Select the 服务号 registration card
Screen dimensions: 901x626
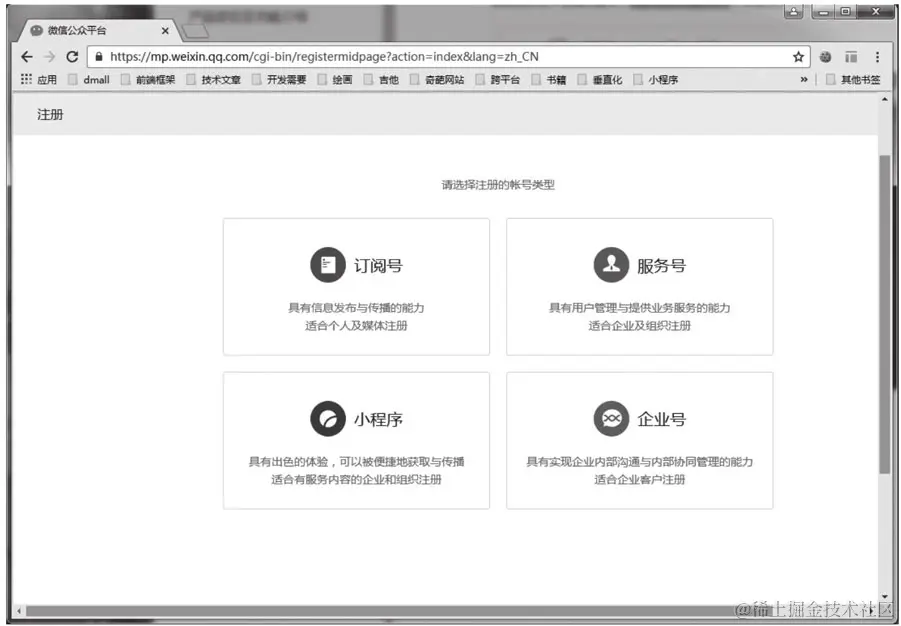[x=640, y=286]
